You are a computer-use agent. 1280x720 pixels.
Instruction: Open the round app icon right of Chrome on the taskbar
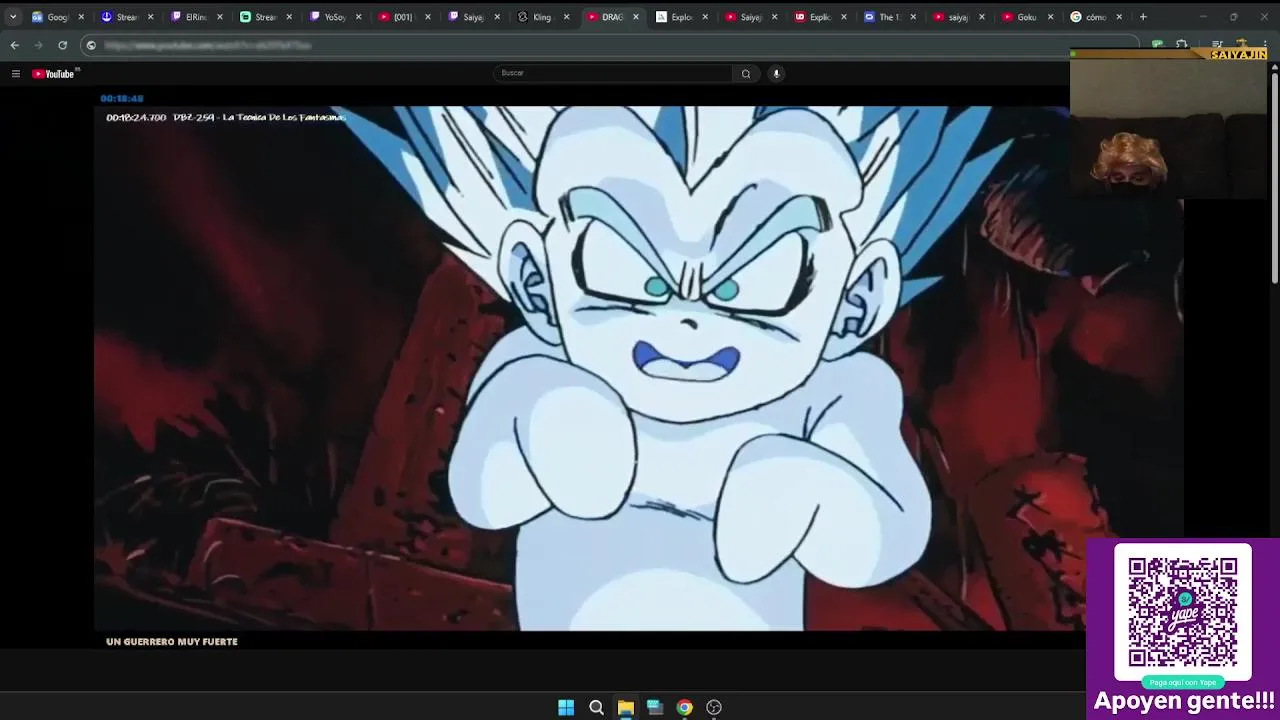714,707
